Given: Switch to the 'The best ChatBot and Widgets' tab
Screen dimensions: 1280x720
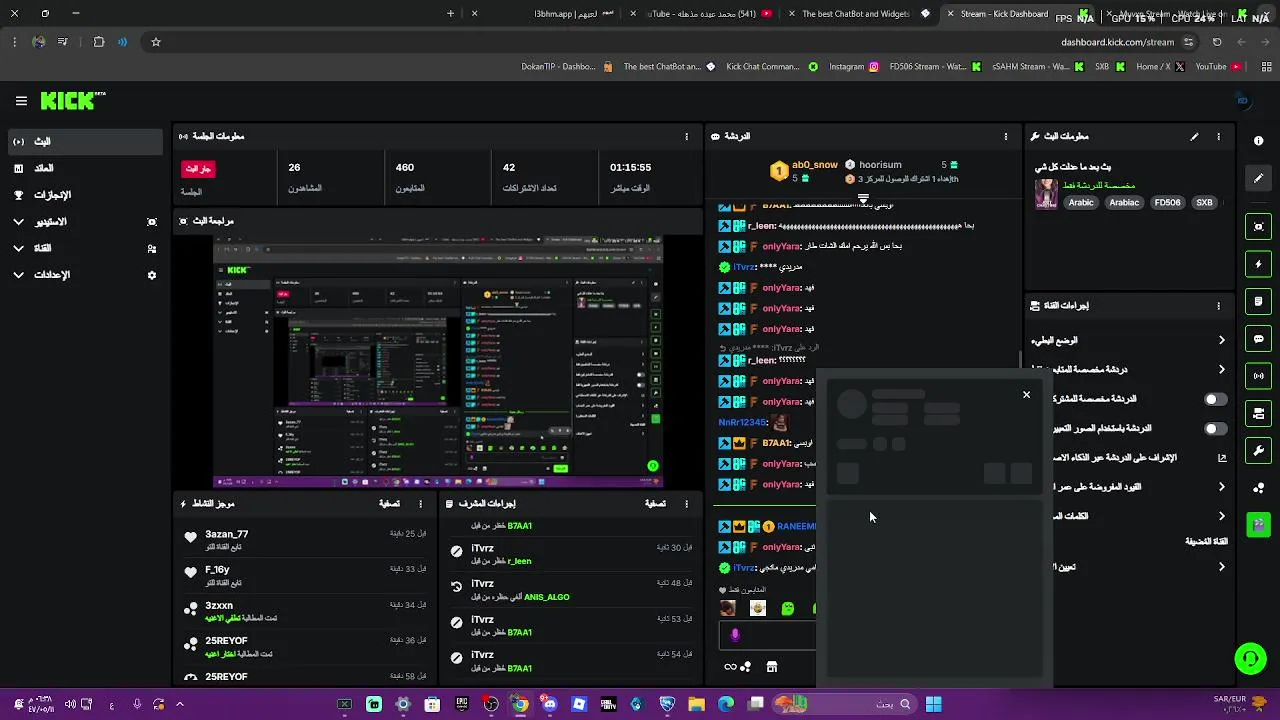Looking at the screenshot, I should click(856, 14).
